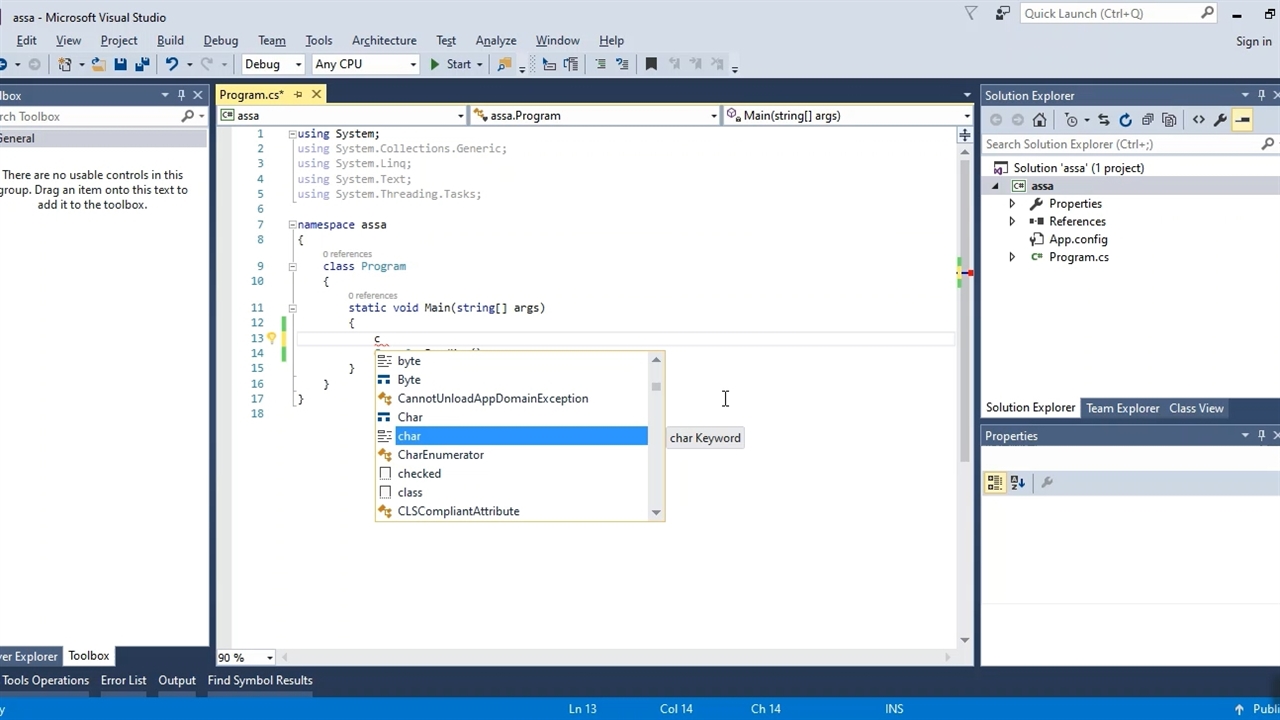Open the Debug configuration dropdown
This screenshot has width=1280, height=720.
[x=273, y=64]
